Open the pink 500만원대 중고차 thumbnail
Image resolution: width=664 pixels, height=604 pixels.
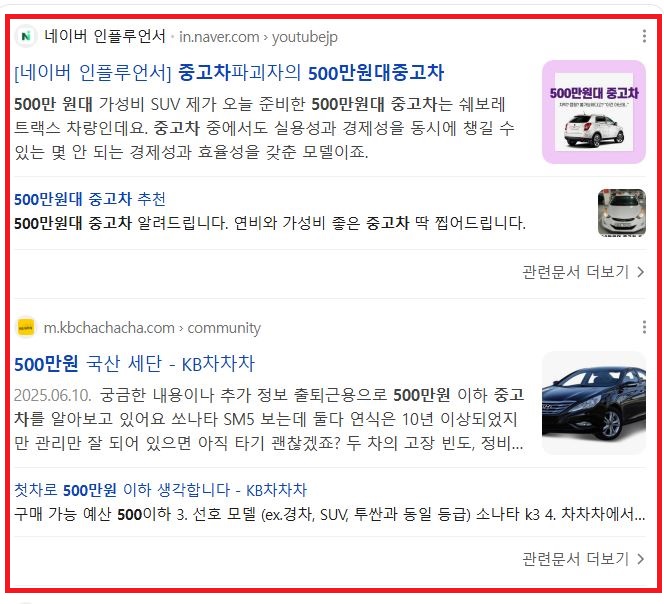[x=594, y=112]
